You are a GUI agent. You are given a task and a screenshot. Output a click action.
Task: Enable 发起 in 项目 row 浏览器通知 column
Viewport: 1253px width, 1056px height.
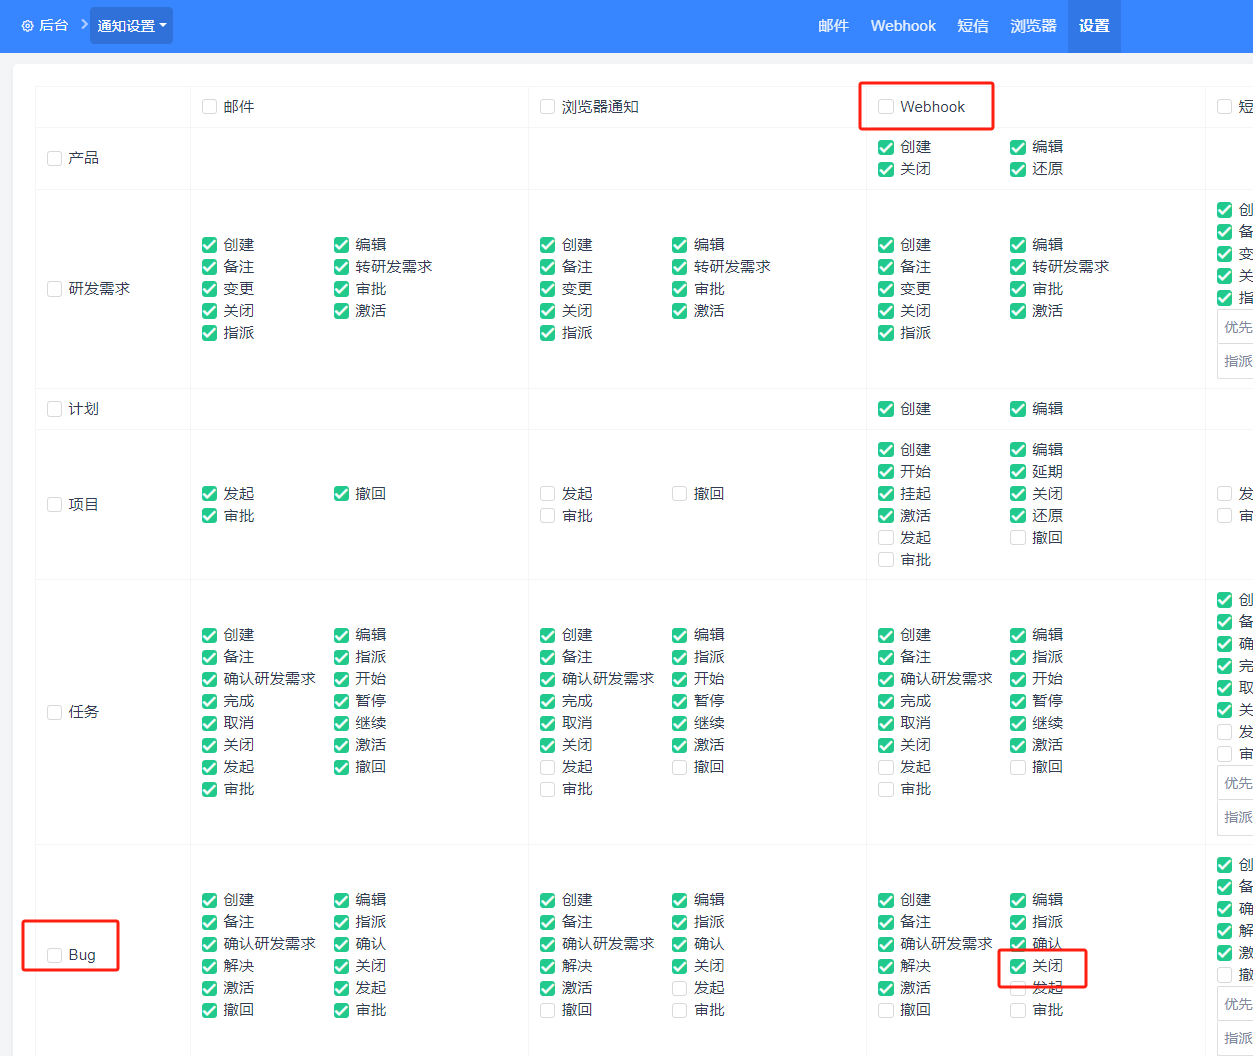tap(548, 494)
